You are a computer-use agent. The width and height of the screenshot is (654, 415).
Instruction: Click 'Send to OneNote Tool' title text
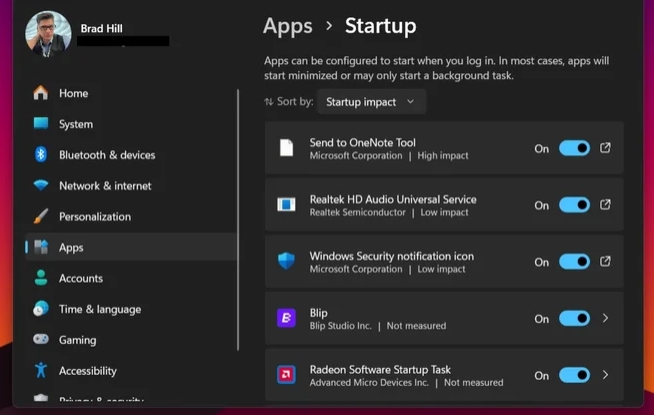pos(362,143)
